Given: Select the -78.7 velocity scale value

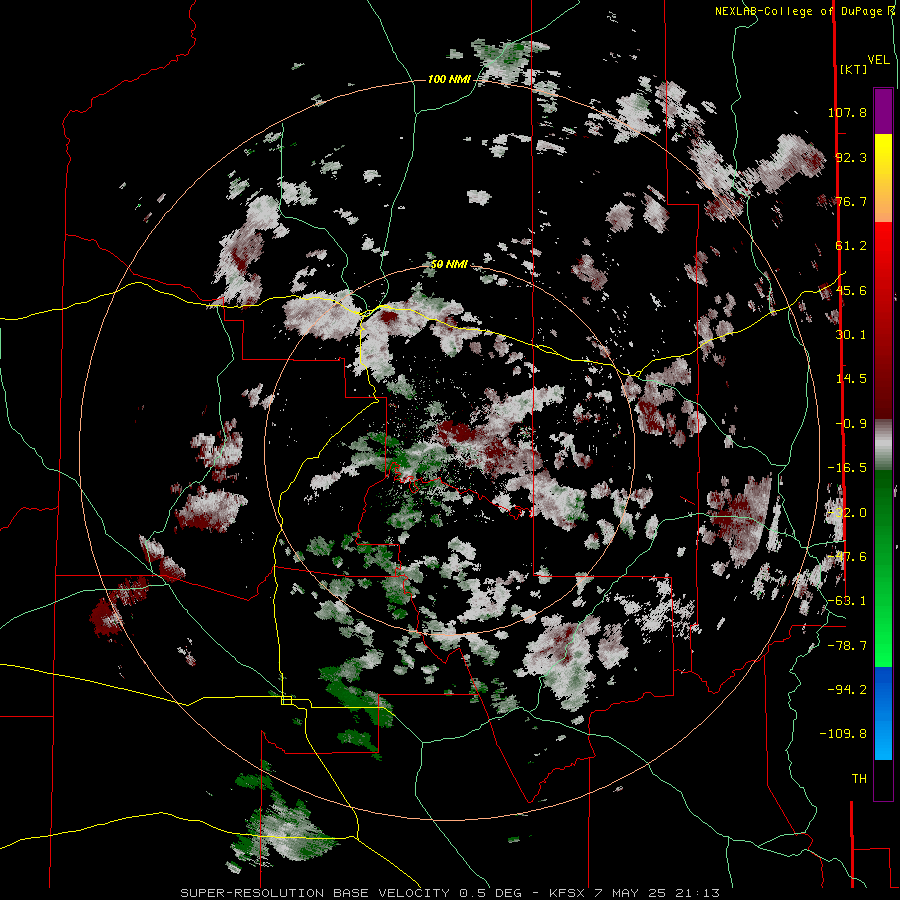Looking at the screenshot, I should [847, 646].
